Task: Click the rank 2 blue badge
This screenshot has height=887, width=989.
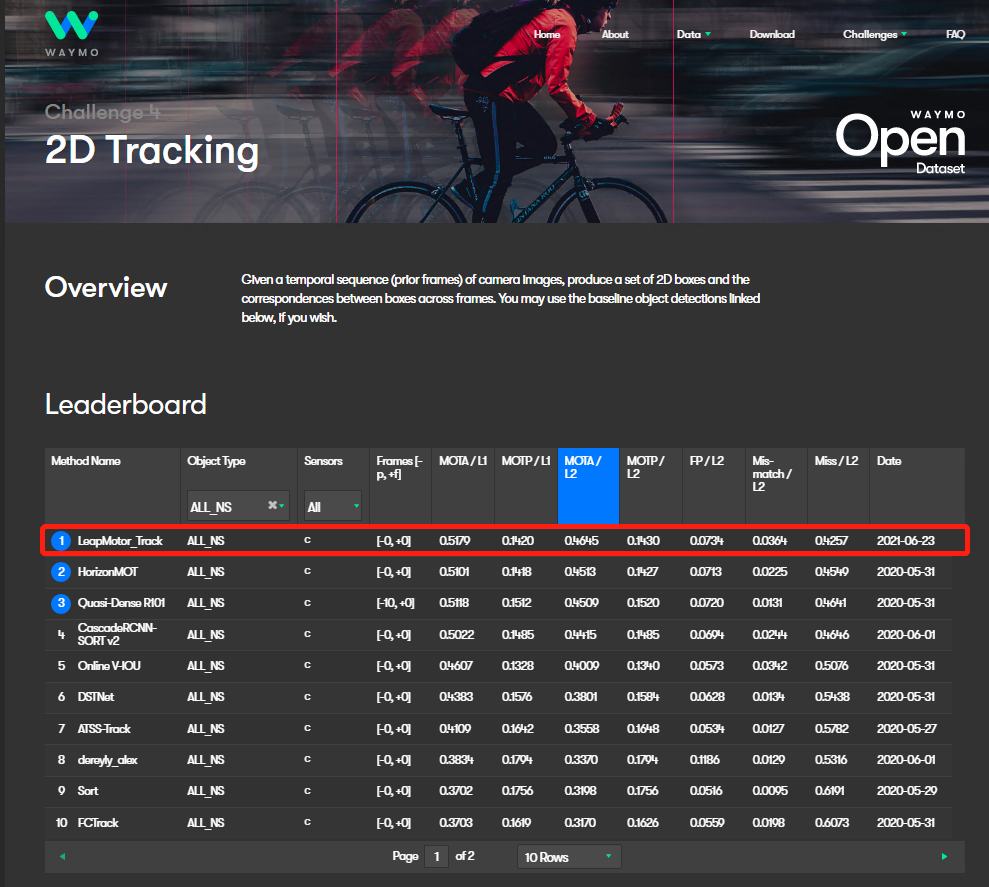Action: 61,572
